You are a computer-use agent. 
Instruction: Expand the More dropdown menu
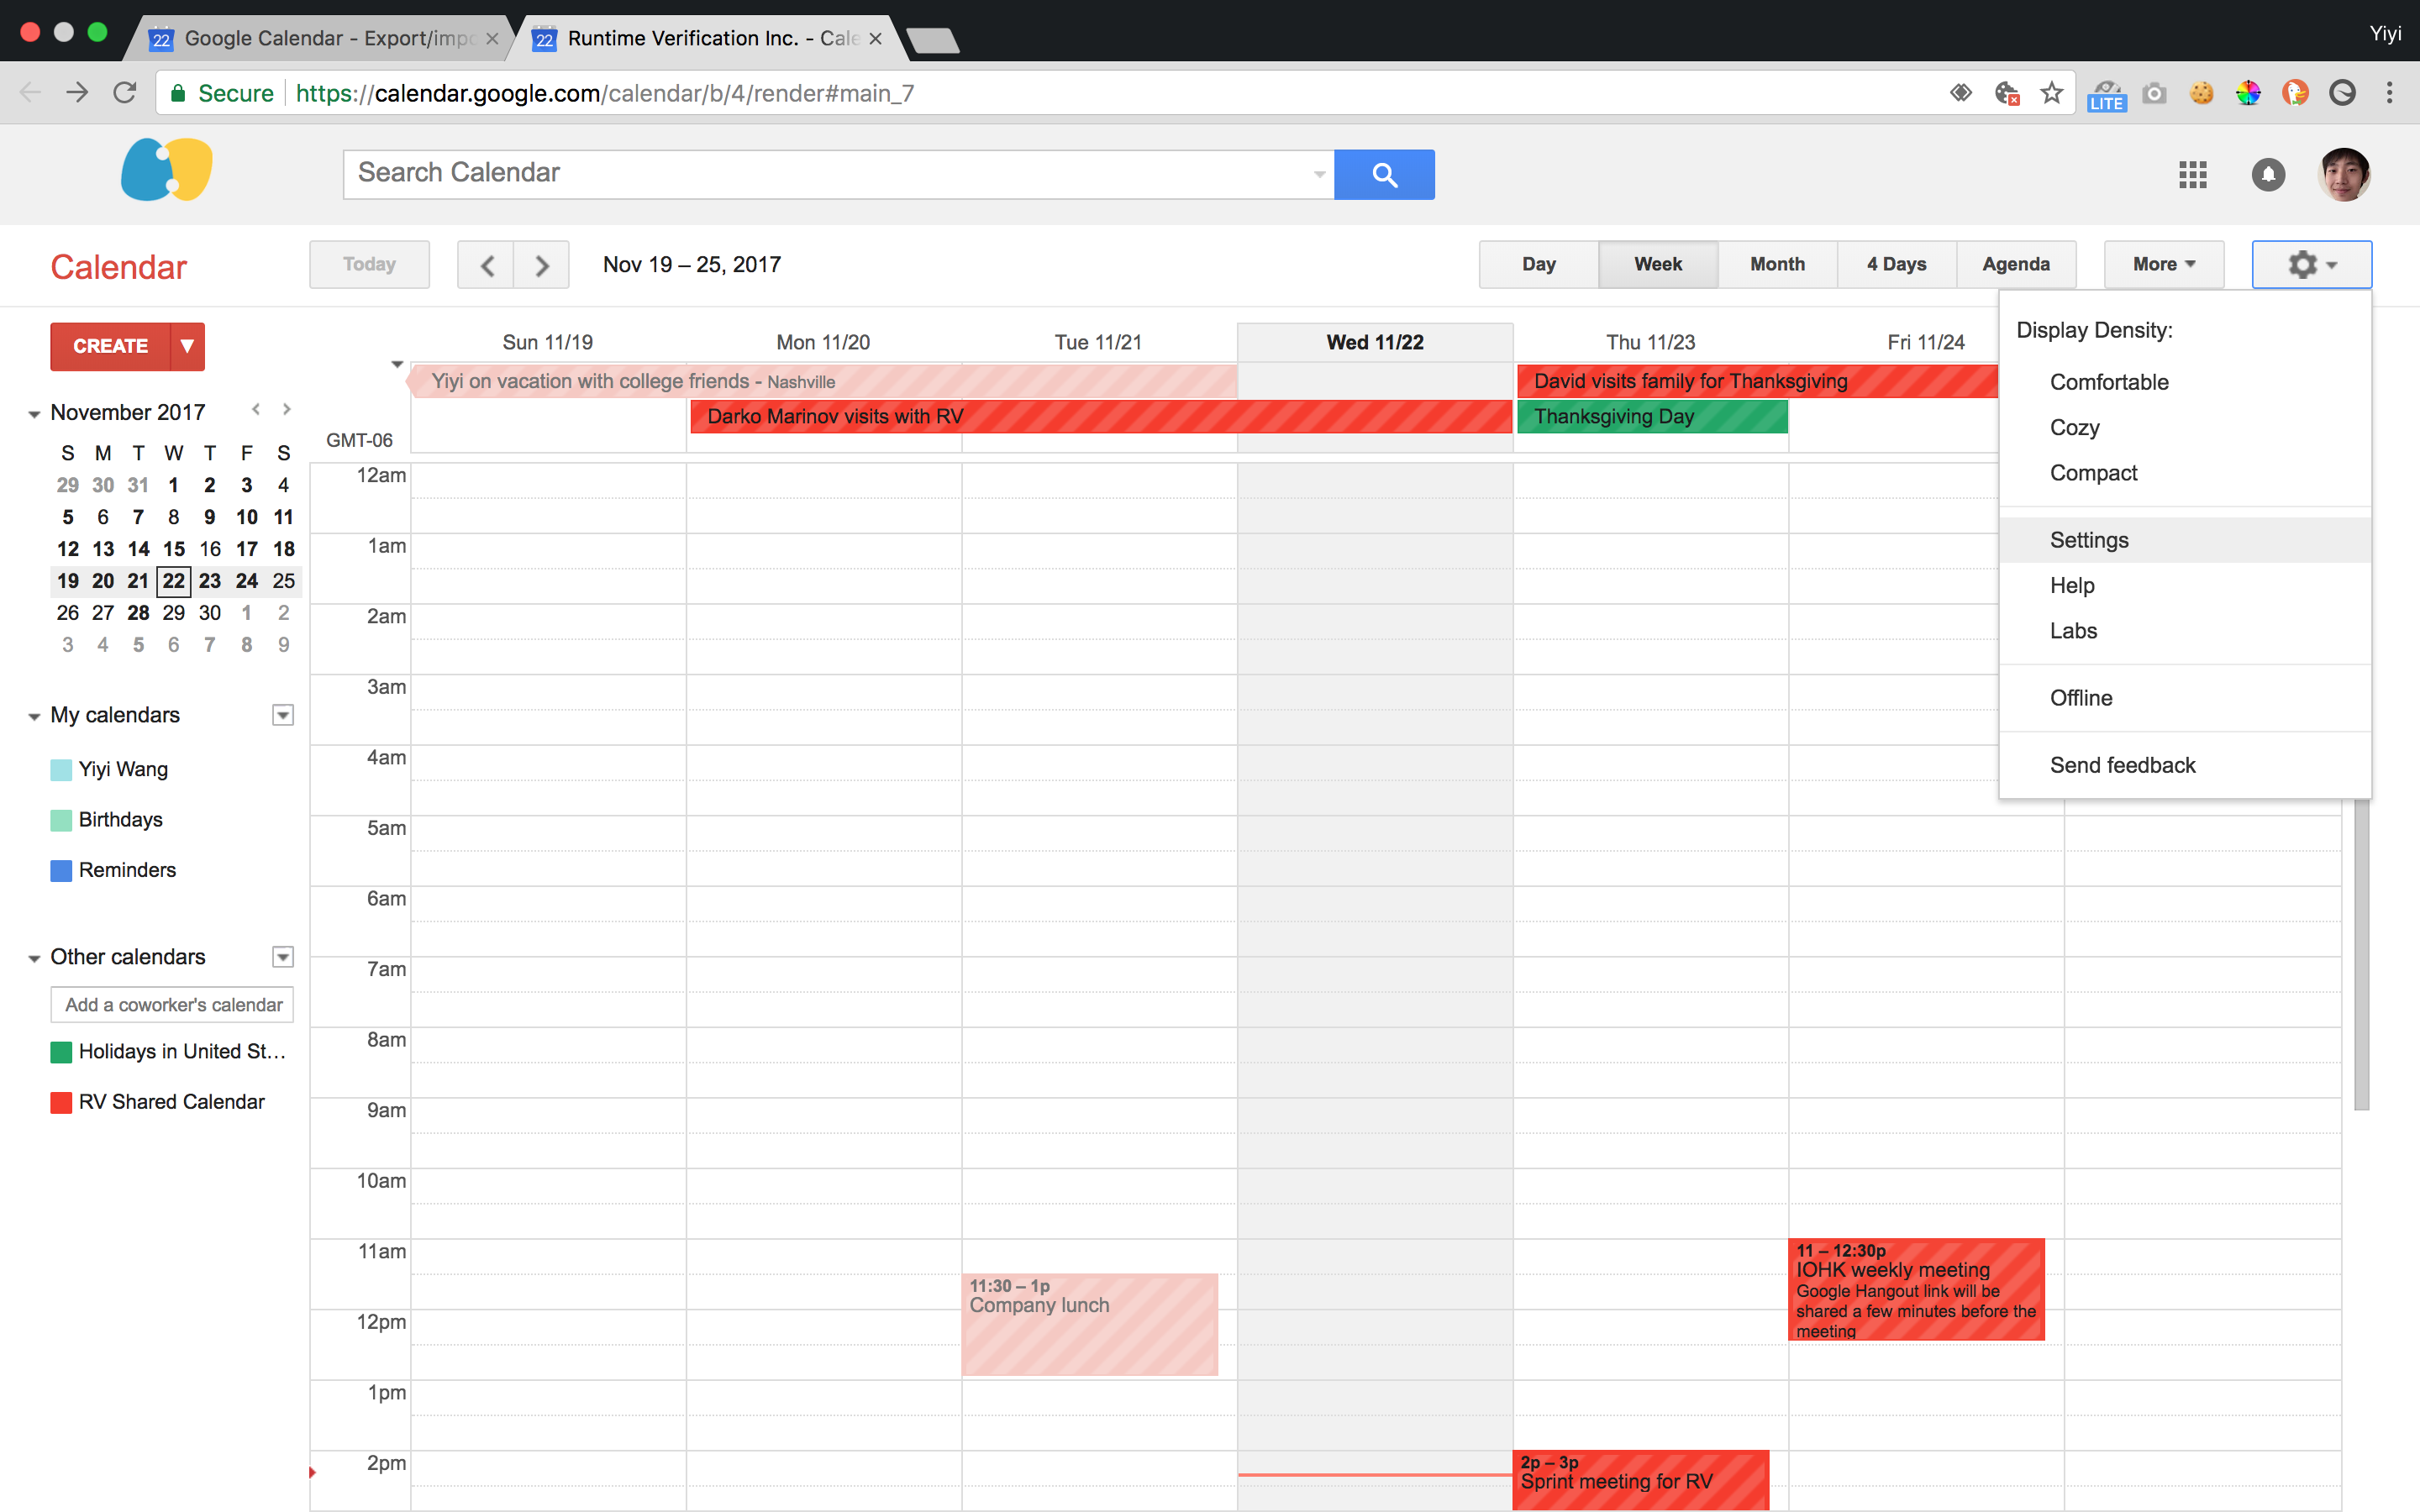2163,265
